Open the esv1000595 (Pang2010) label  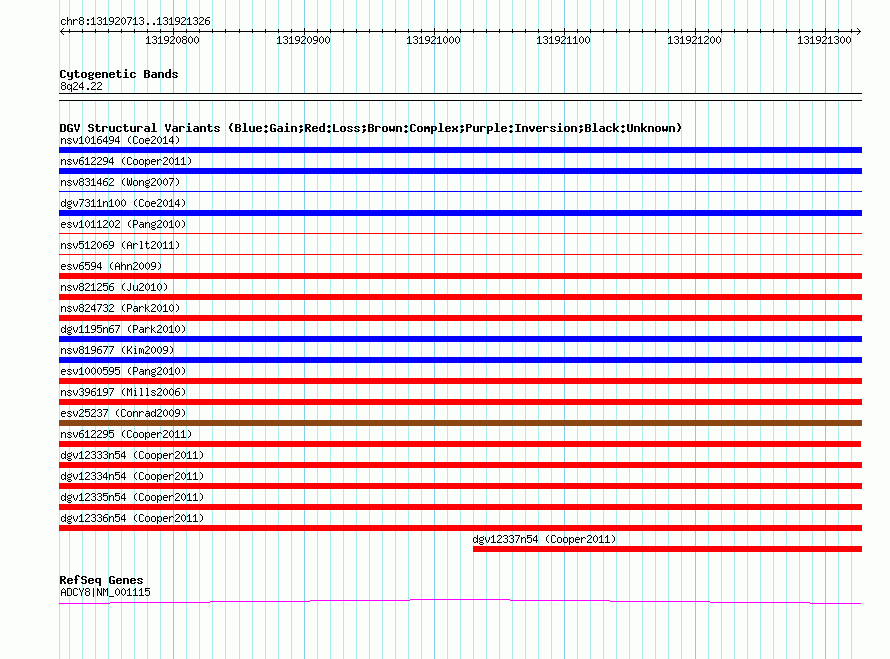(123, 371)
